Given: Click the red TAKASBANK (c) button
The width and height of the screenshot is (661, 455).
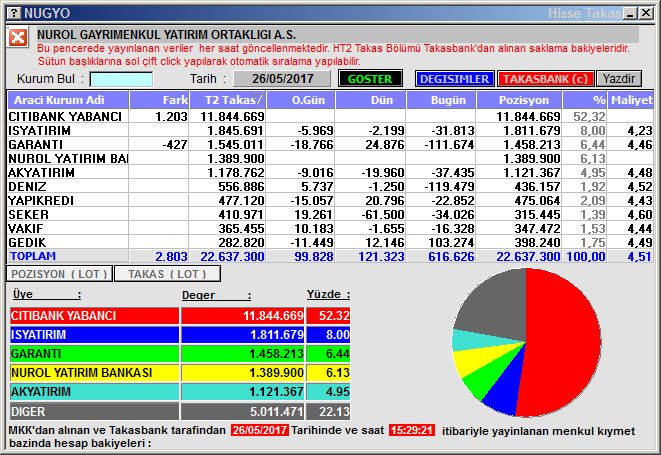Looking at the screenshot, I should pos(545,79).
